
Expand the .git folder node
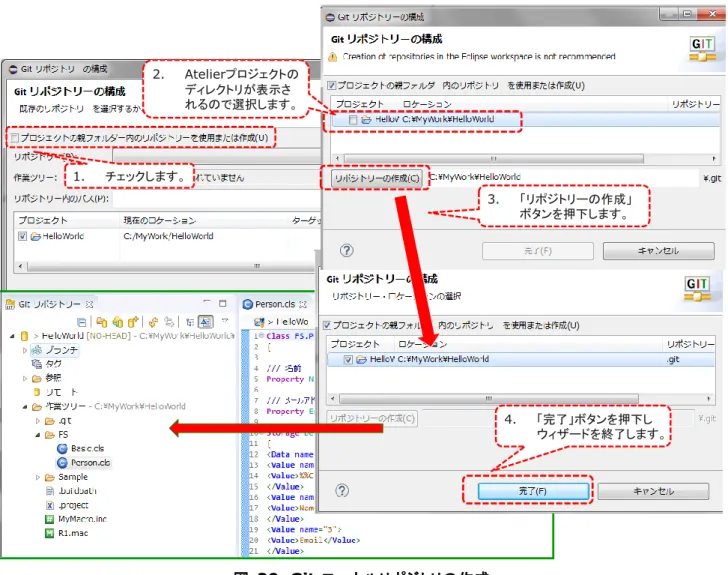point(38,421)
